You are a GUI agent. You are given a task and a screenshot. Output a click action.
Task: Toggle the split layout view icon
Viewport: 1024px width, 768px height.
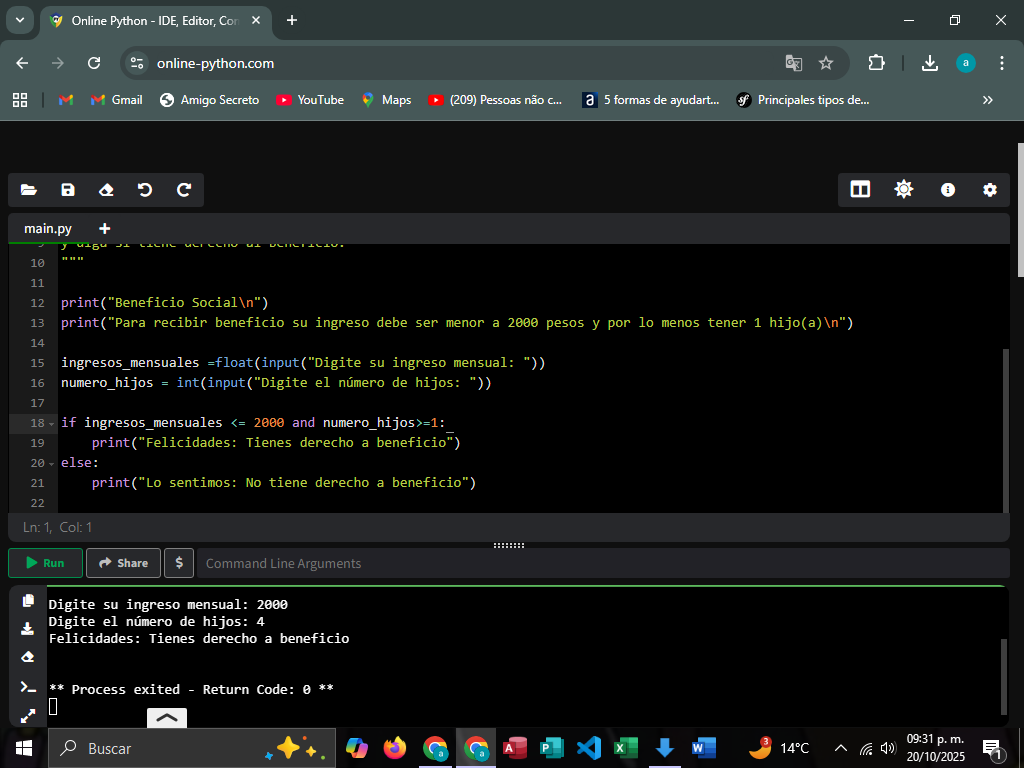click(860, 190)
